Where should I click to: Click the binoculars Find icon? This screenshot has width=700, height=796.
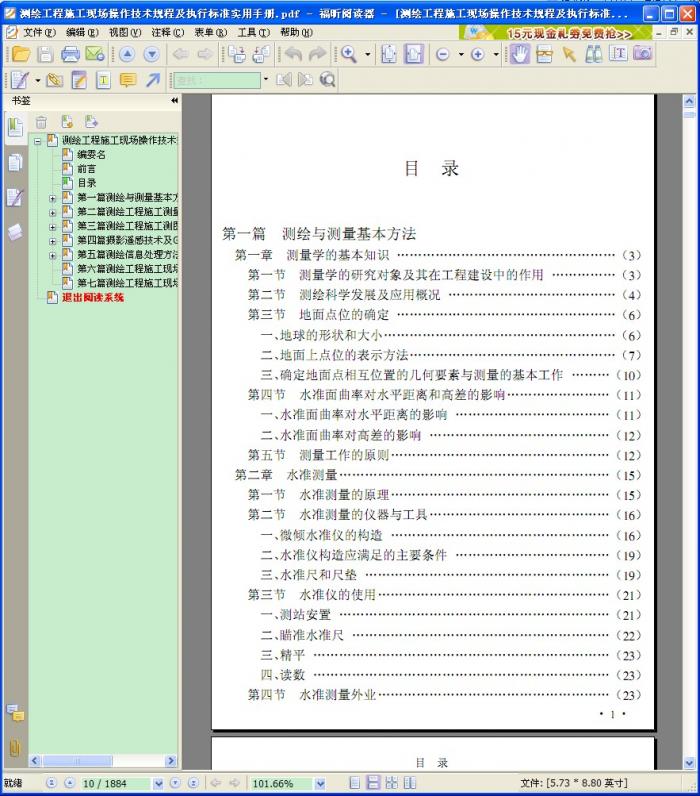point(594,54)
